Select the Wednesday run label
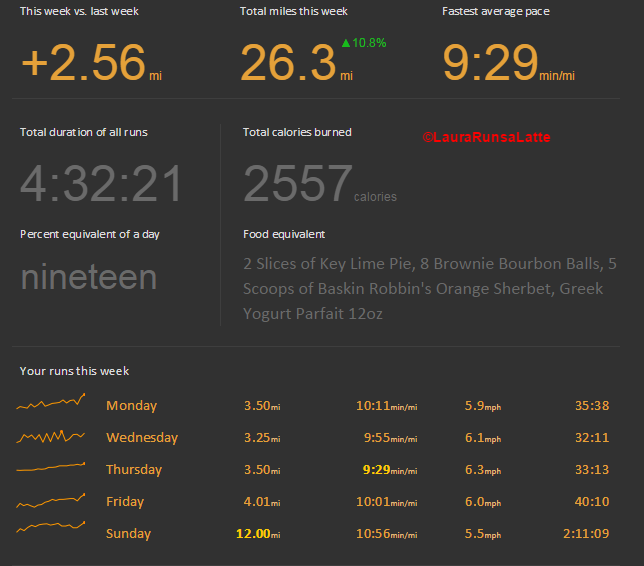Screen dimensions: 644x566 [141, 438]
